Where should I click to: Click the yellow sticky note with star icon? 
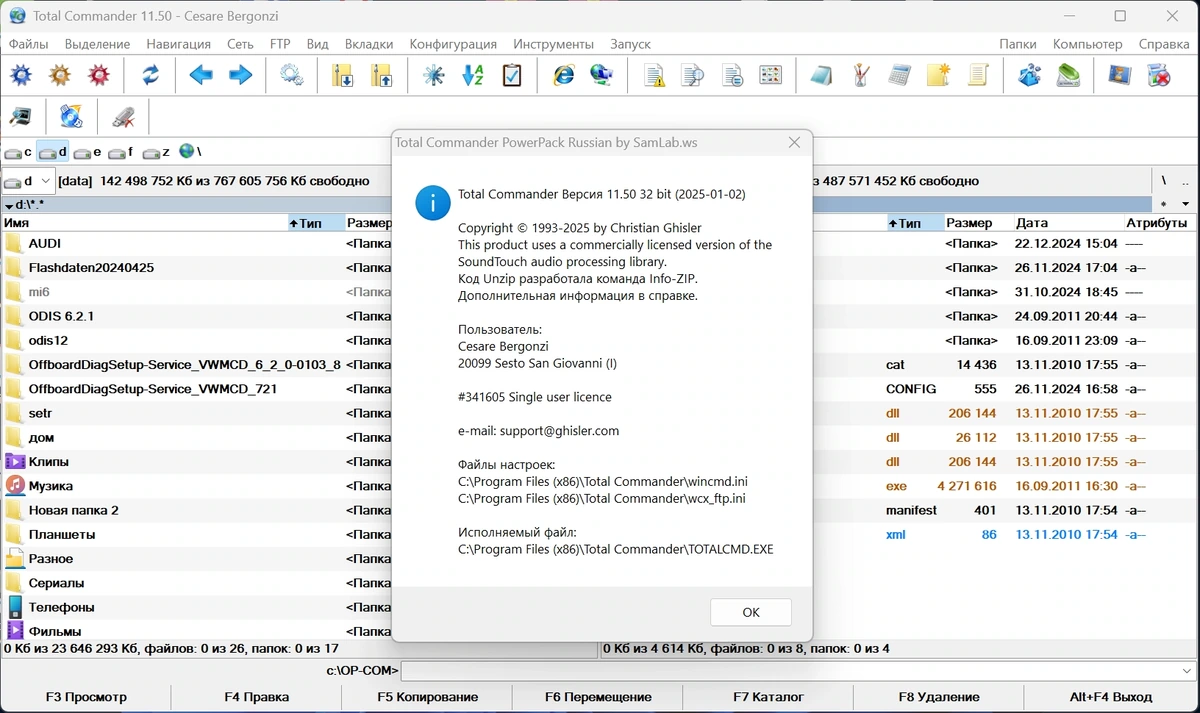(938, 75)
